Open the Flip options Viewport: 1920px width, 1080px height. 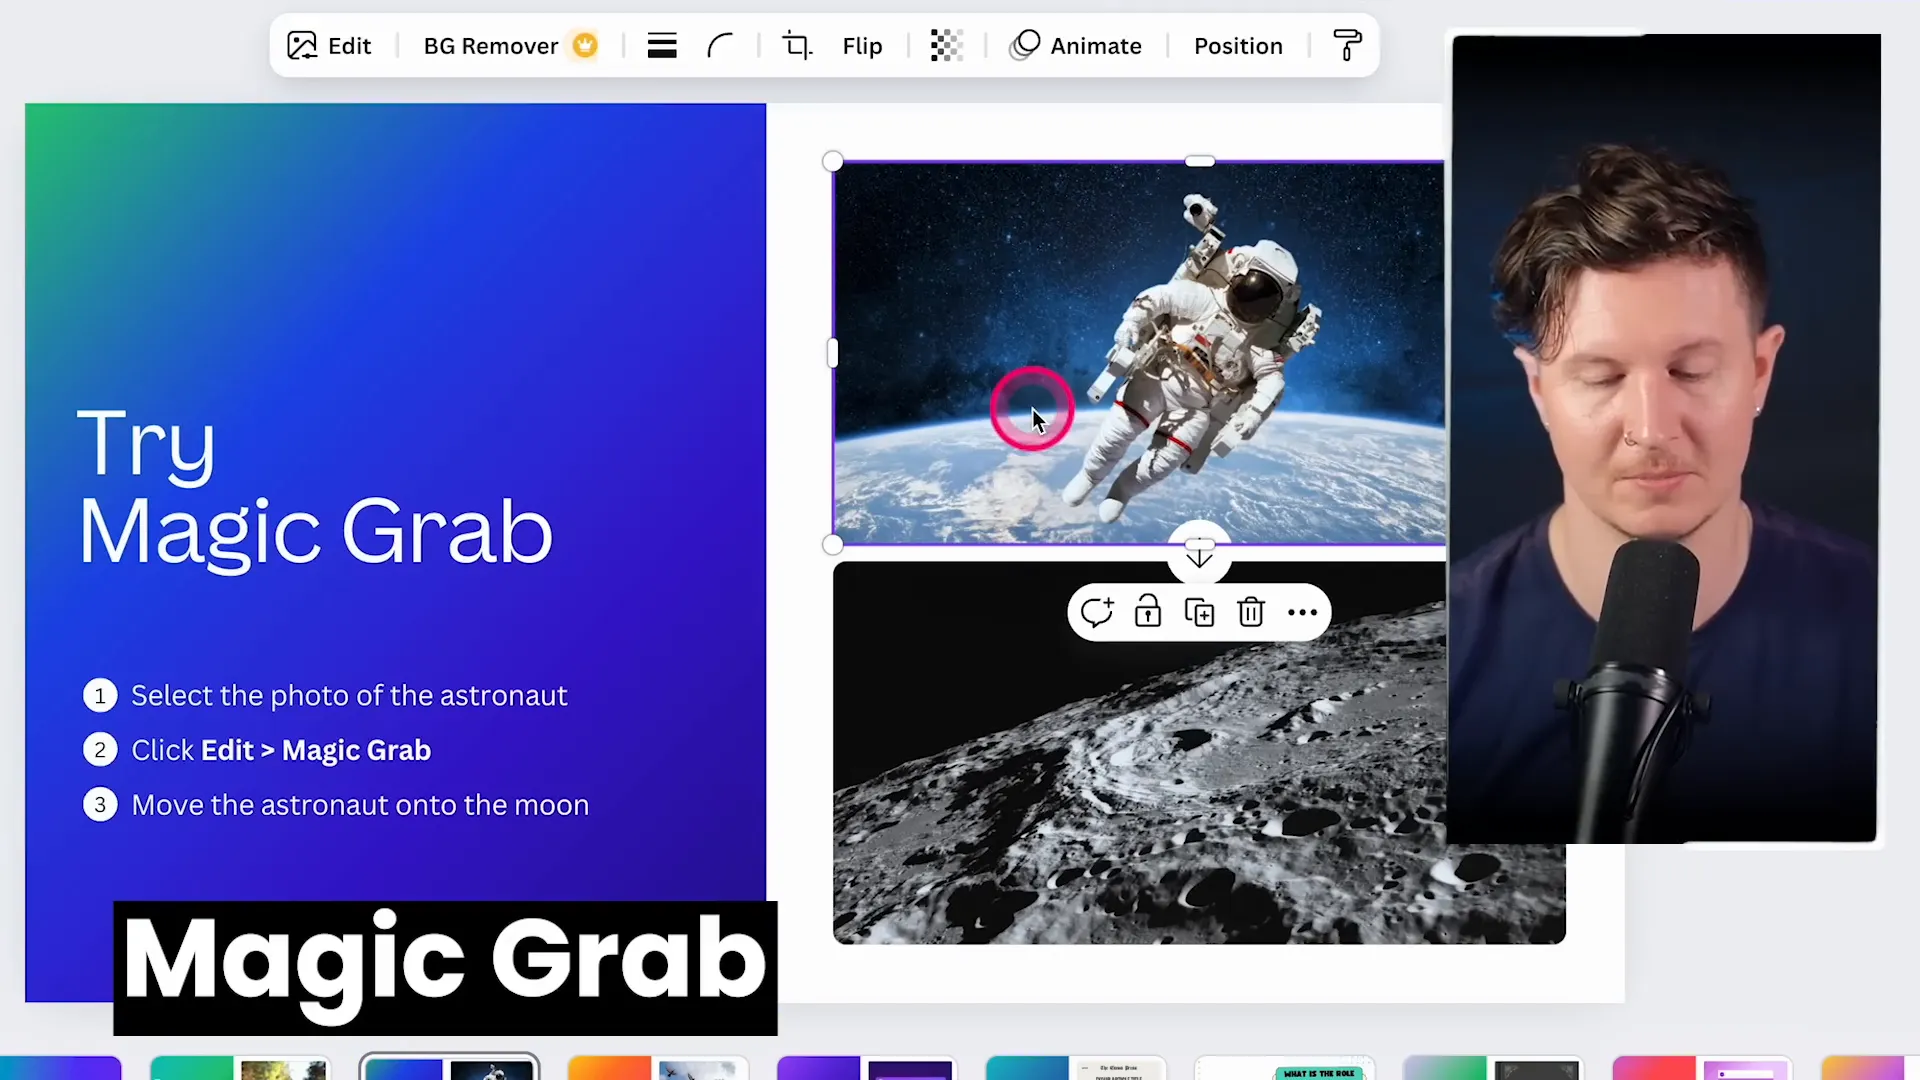[x=861, y=46]
